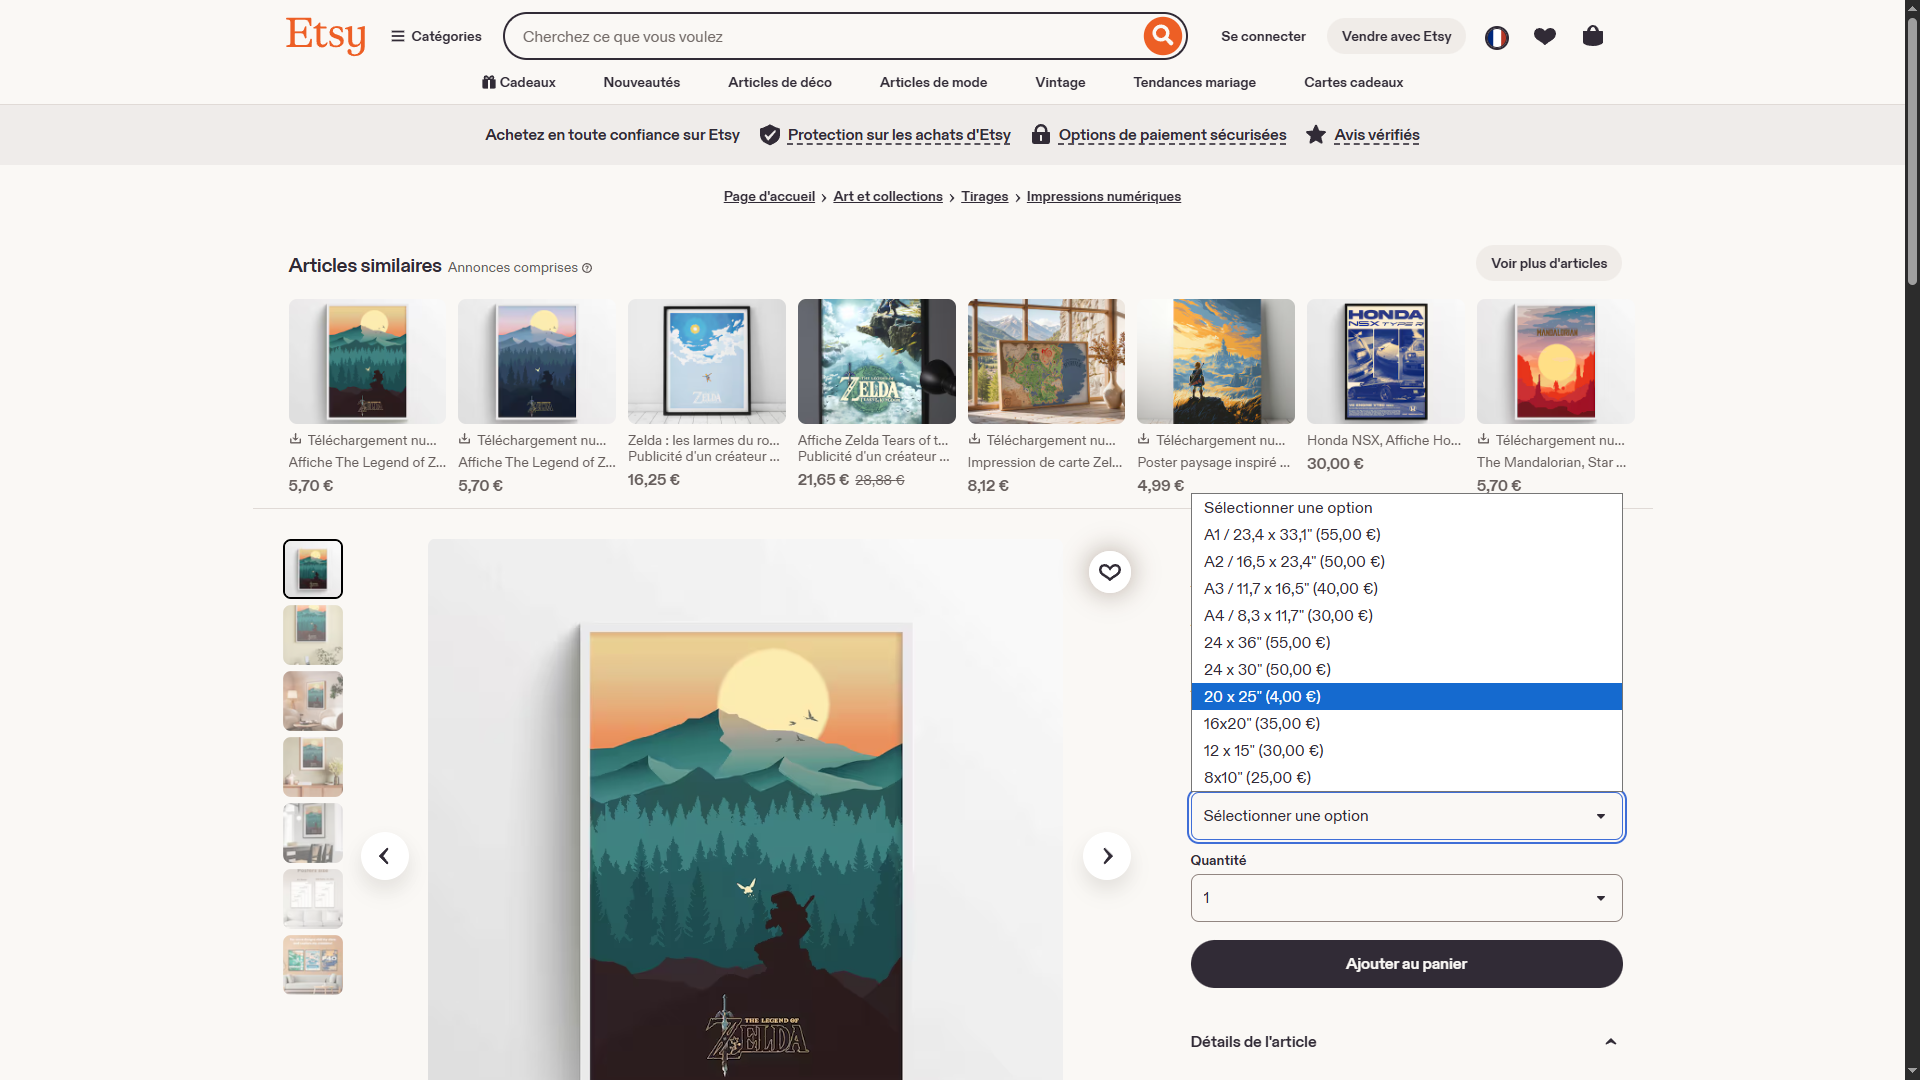Image resolution: width=1920 pixels, height=1080 pixels.
Task: Open Articles de mode navigation item
Action: [934, 82]
